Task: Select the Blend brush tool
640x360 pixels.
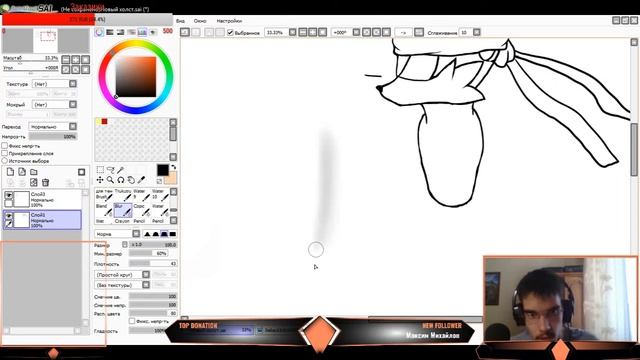Action: click(104, 210)
